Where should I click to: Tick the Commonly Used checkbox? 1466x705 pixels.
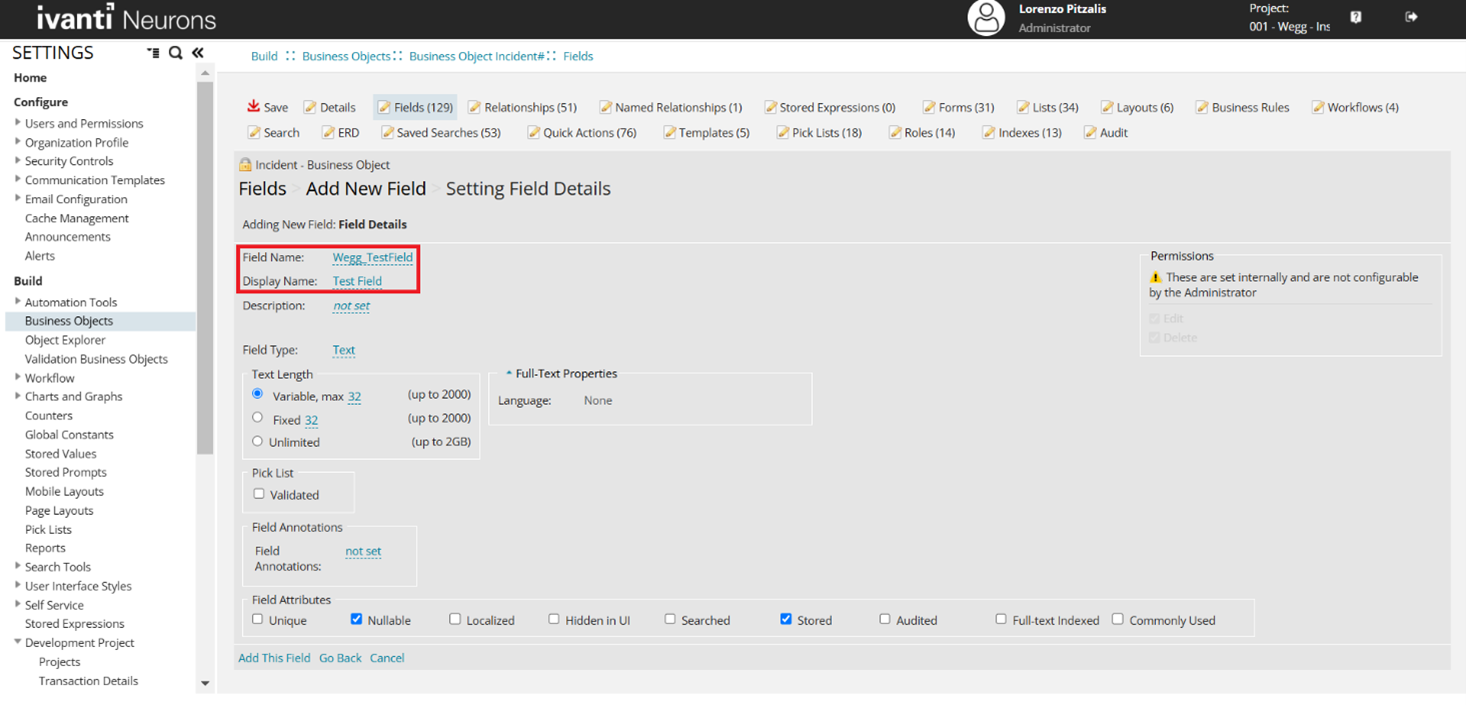[1118, 619]
